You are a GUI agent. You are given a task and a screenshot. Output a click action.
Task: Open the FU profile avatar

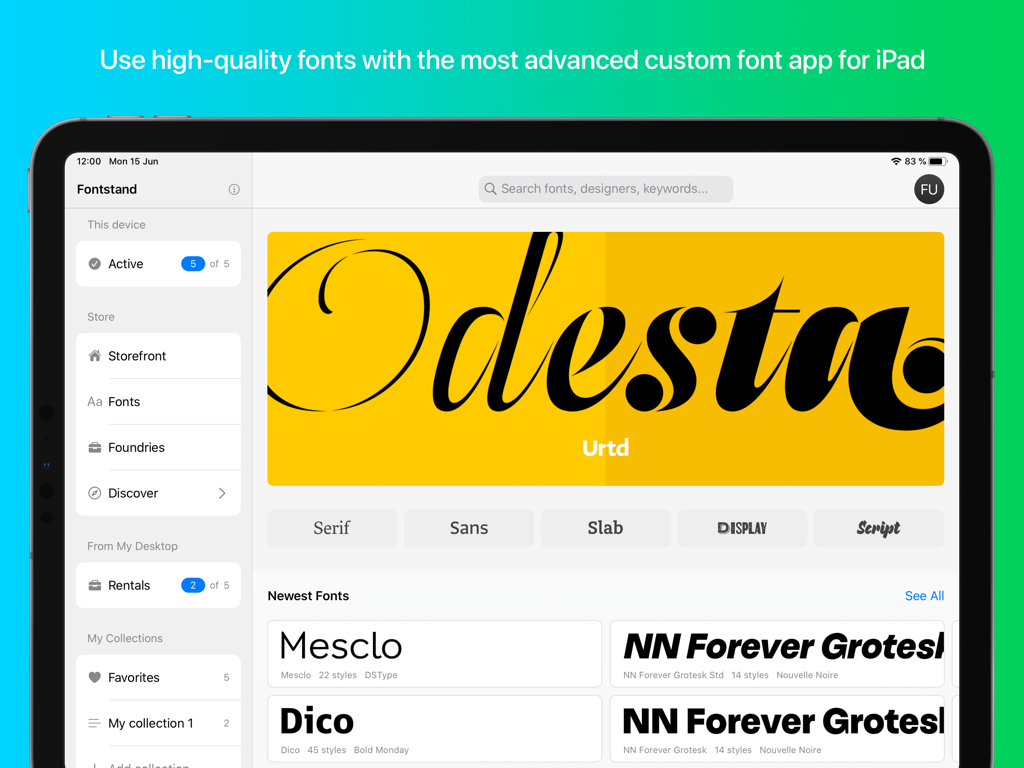tap(928, 189)
